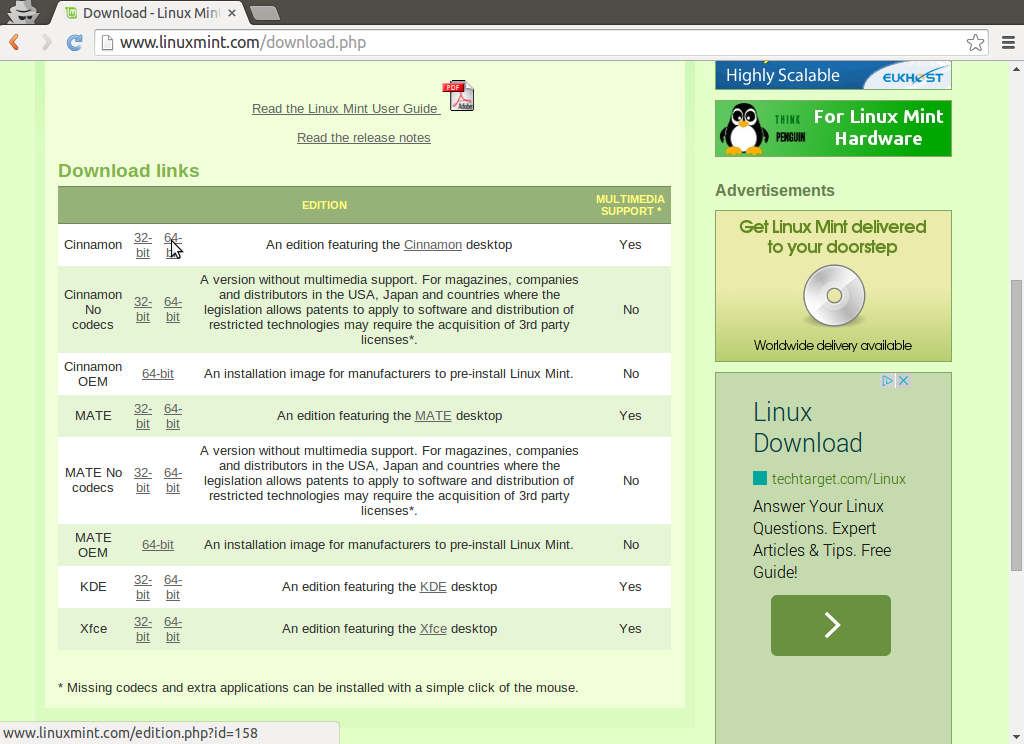
Task: Click the forward navigation arrow icon
Action: 44,42
